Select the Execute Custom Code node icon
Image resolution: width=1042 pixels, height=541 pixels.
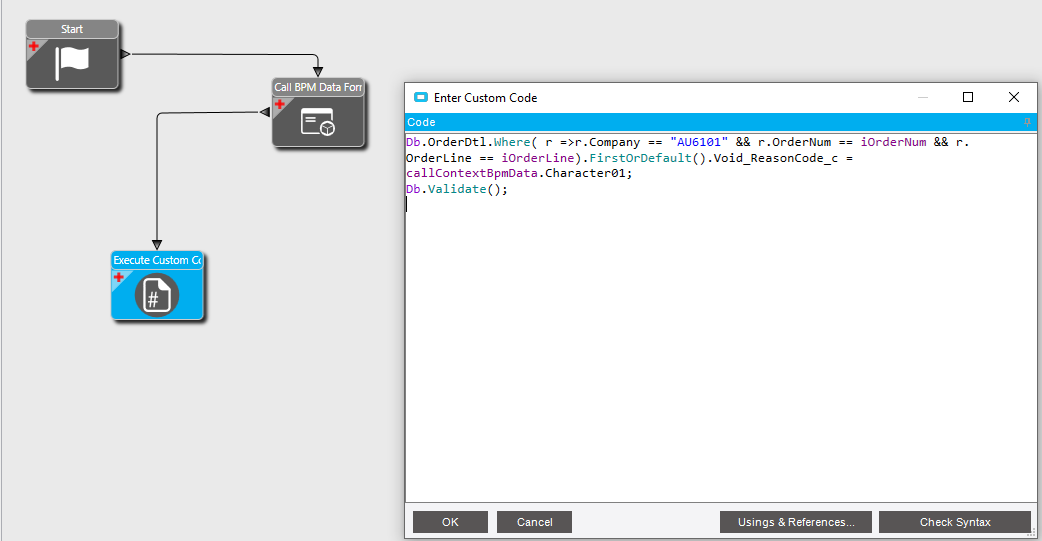pos(157,295)
